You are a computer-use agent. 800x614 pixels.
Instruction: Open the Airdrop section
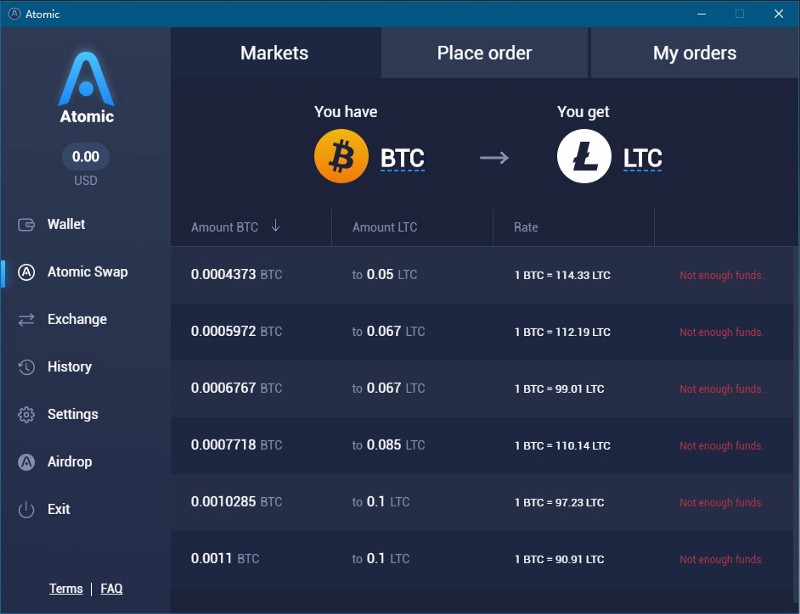tap(69, 462)
